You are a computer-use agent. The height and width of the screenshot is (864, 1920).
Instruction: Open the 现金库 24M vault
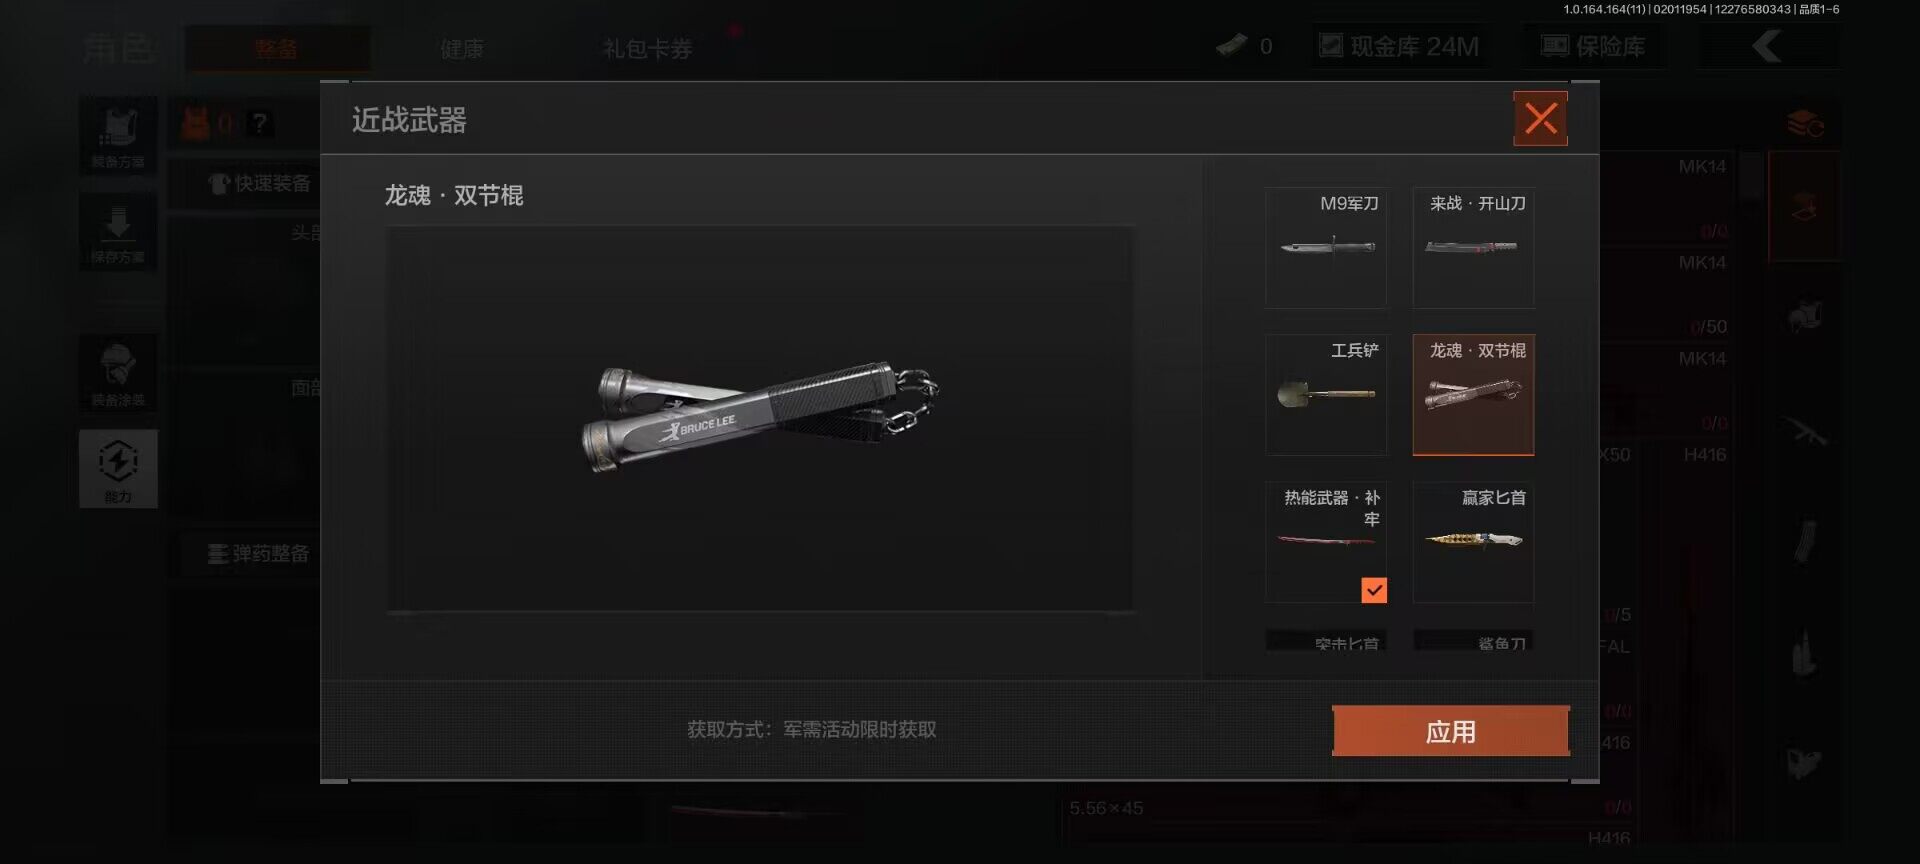tap(1399, 46)
